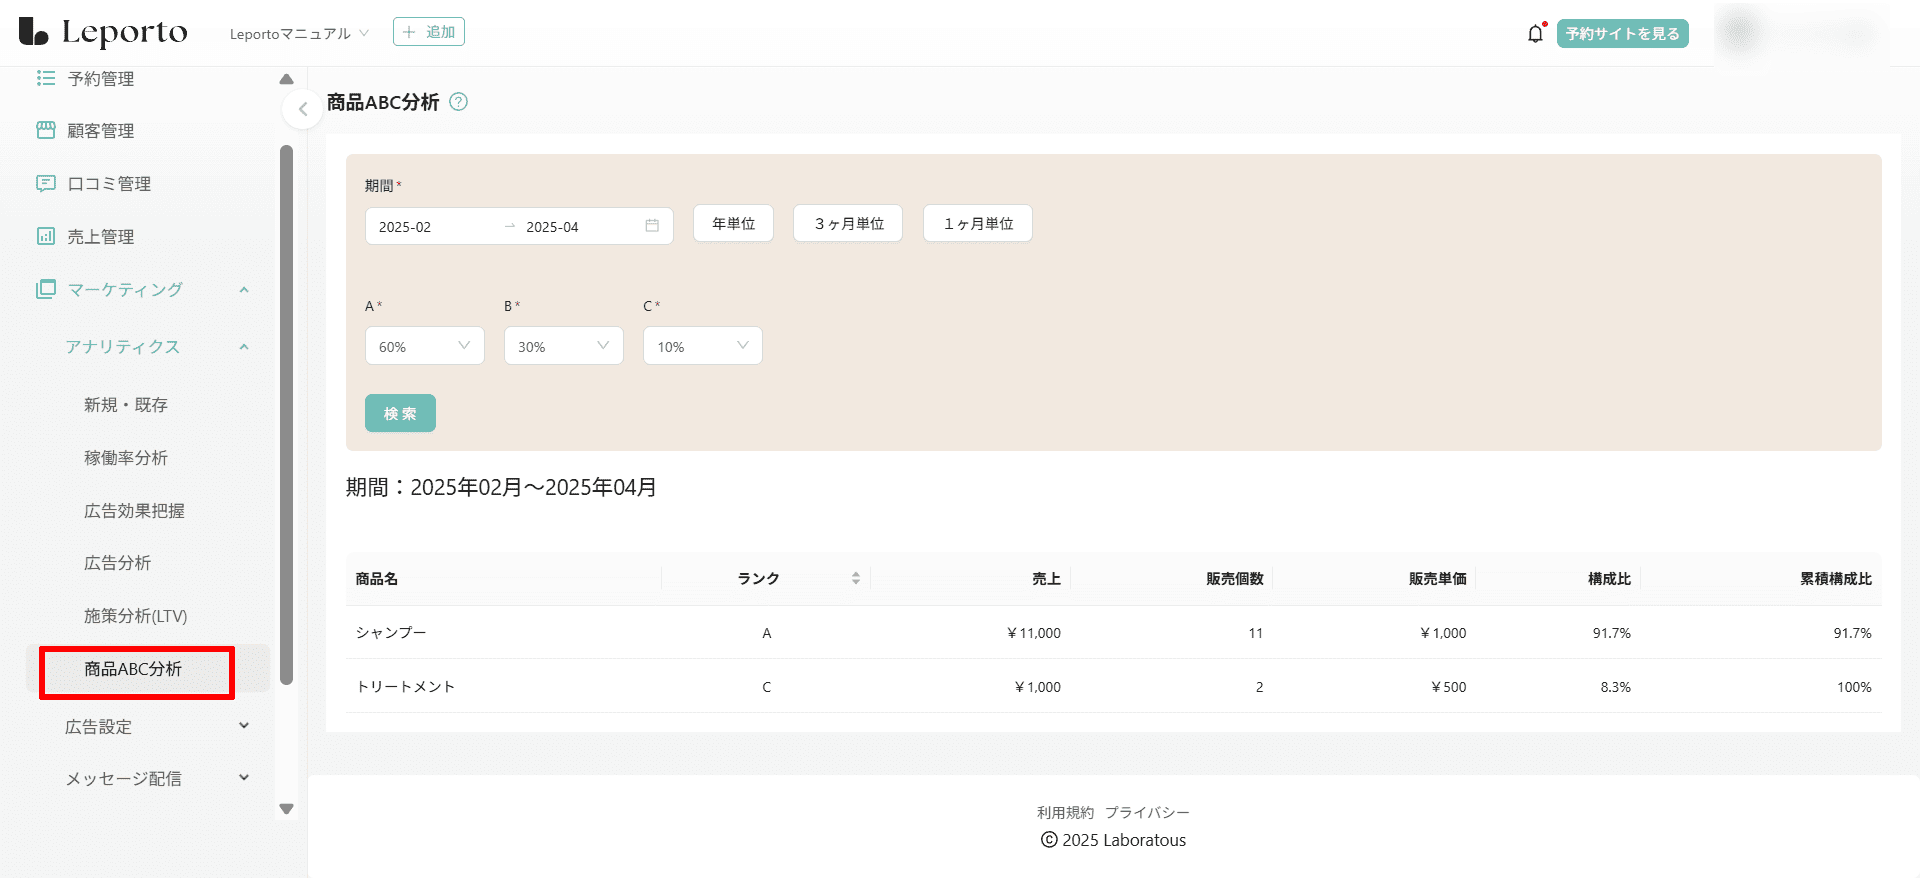Click the Leporto logo
Image resolution: width=1920 pixels, height=878 pixels.
pos(103,33)
